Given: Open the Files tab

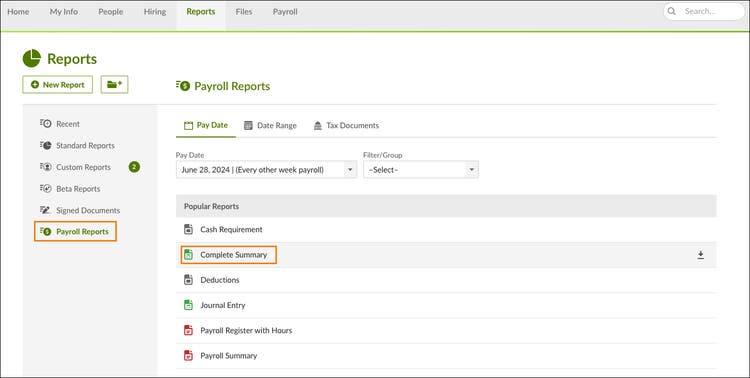Looking at the screenshot, I should [x=244, y=11].
